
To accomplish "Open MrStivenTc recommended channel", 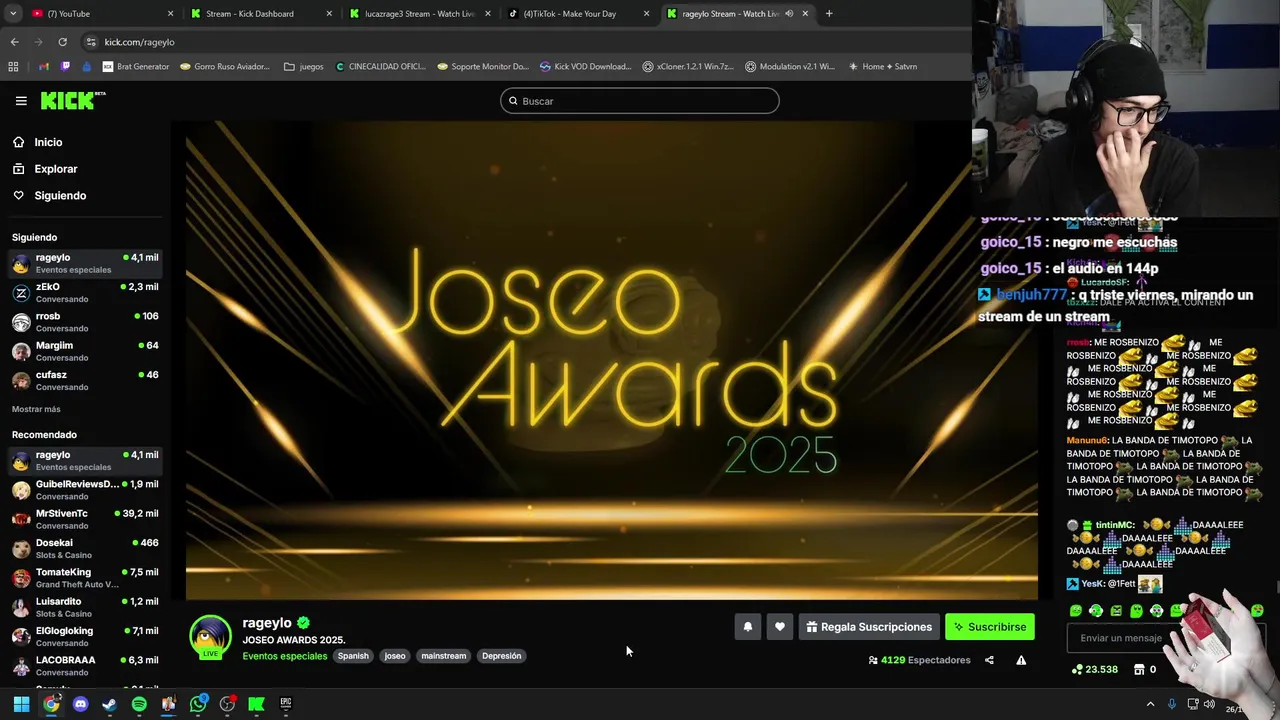I will [x=85, y=519].
